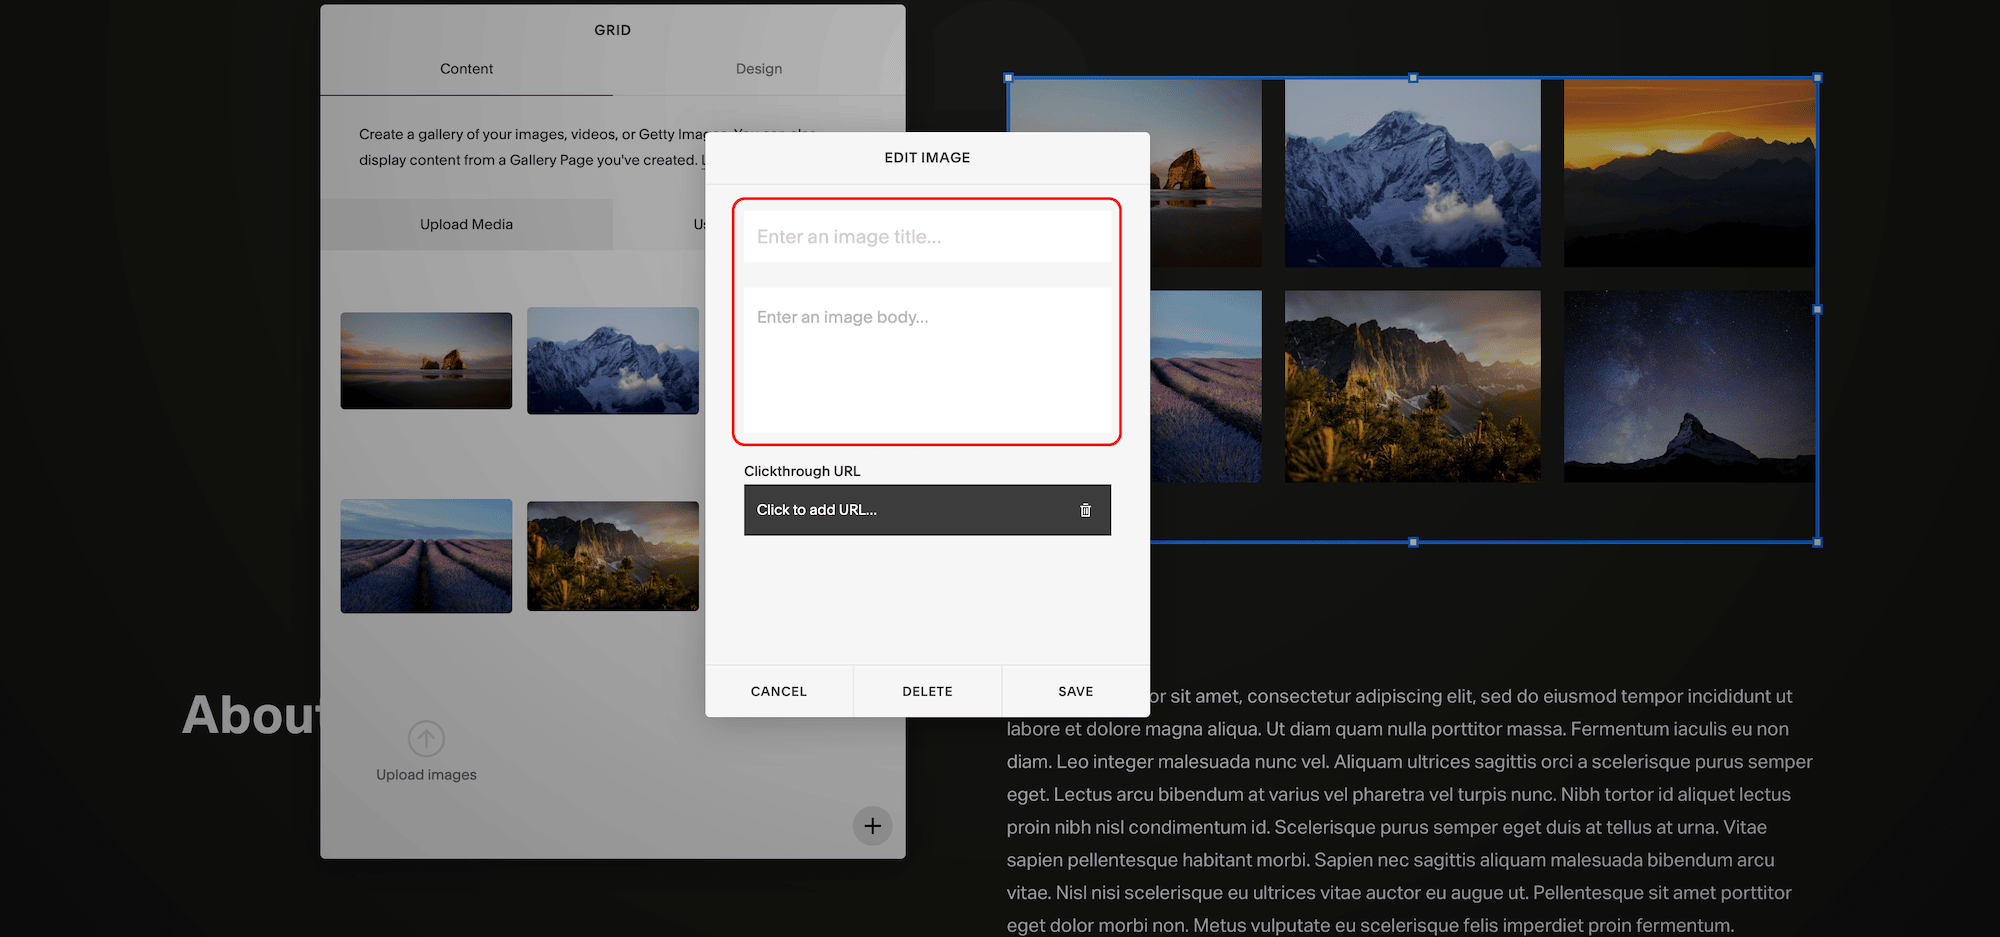
Task: Click the Upload images drop zone
Action: 426,755
